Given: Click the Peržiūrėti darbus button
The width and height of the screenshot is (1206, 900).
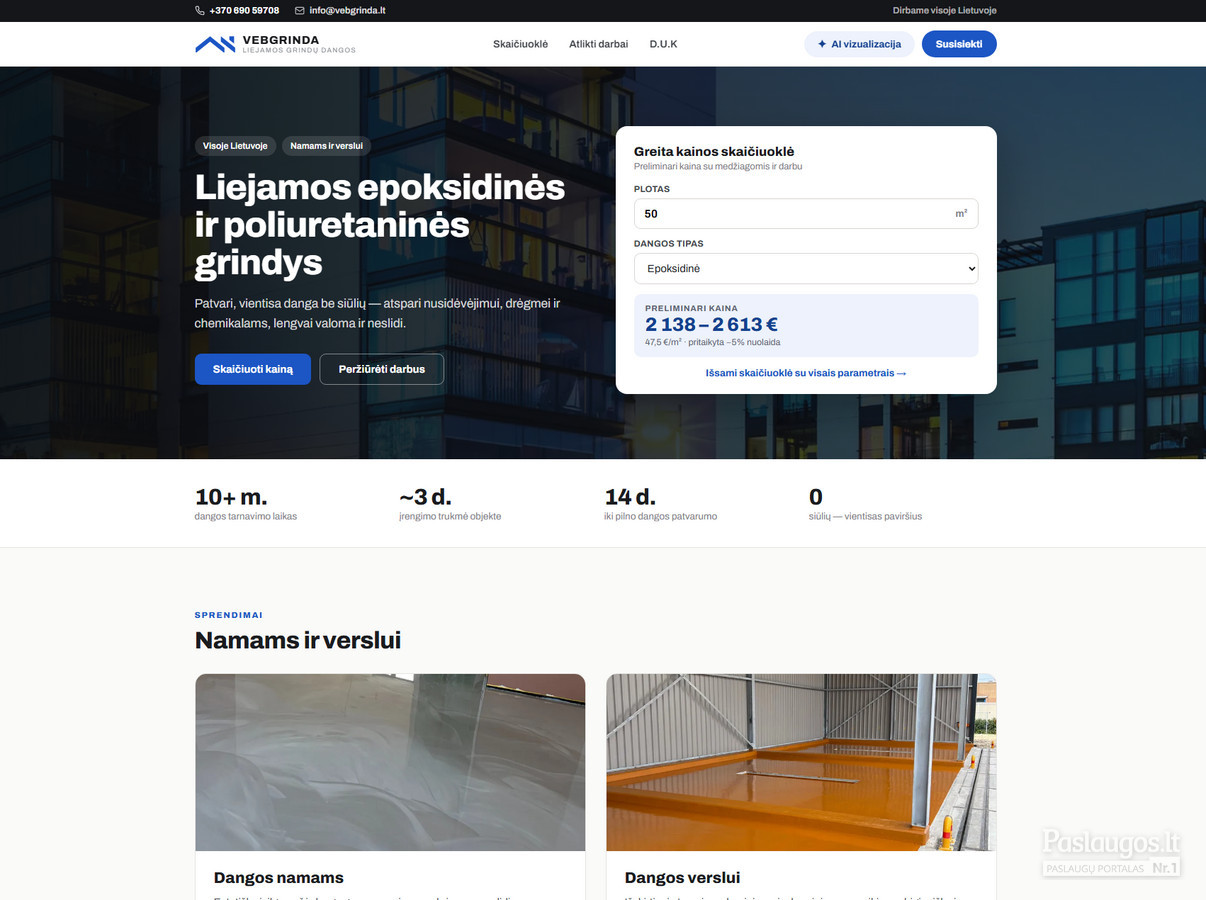Looking at the screenshot, I should pos(382,369).
